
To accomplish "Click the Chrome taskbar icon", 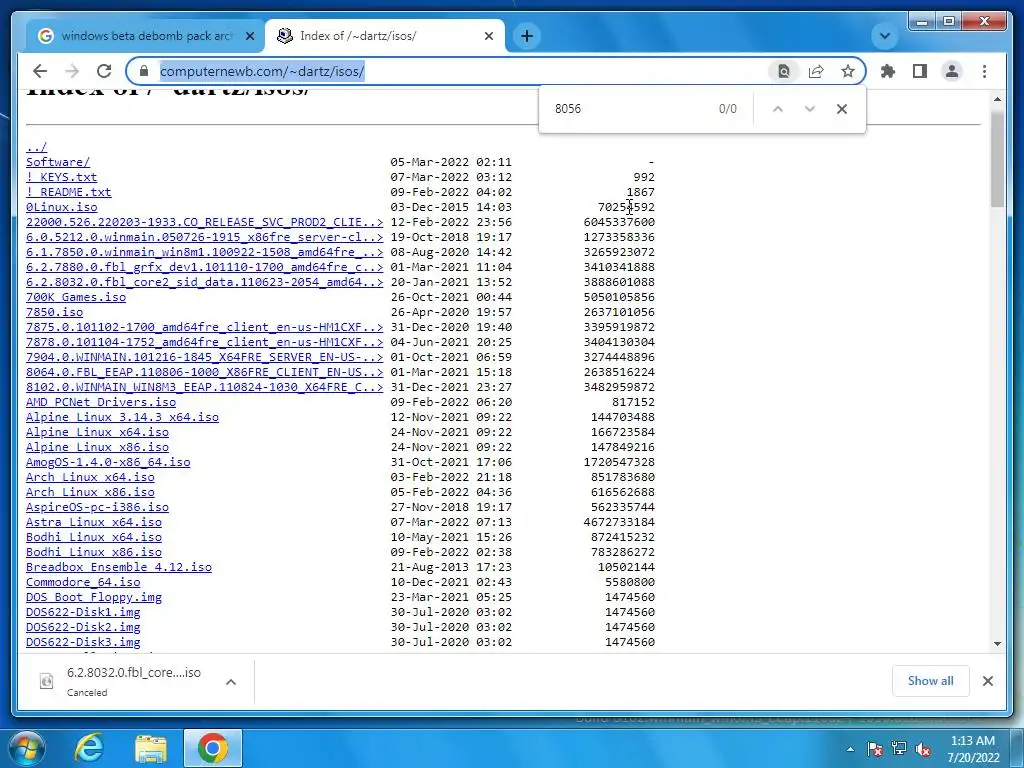I will point(213,748).
